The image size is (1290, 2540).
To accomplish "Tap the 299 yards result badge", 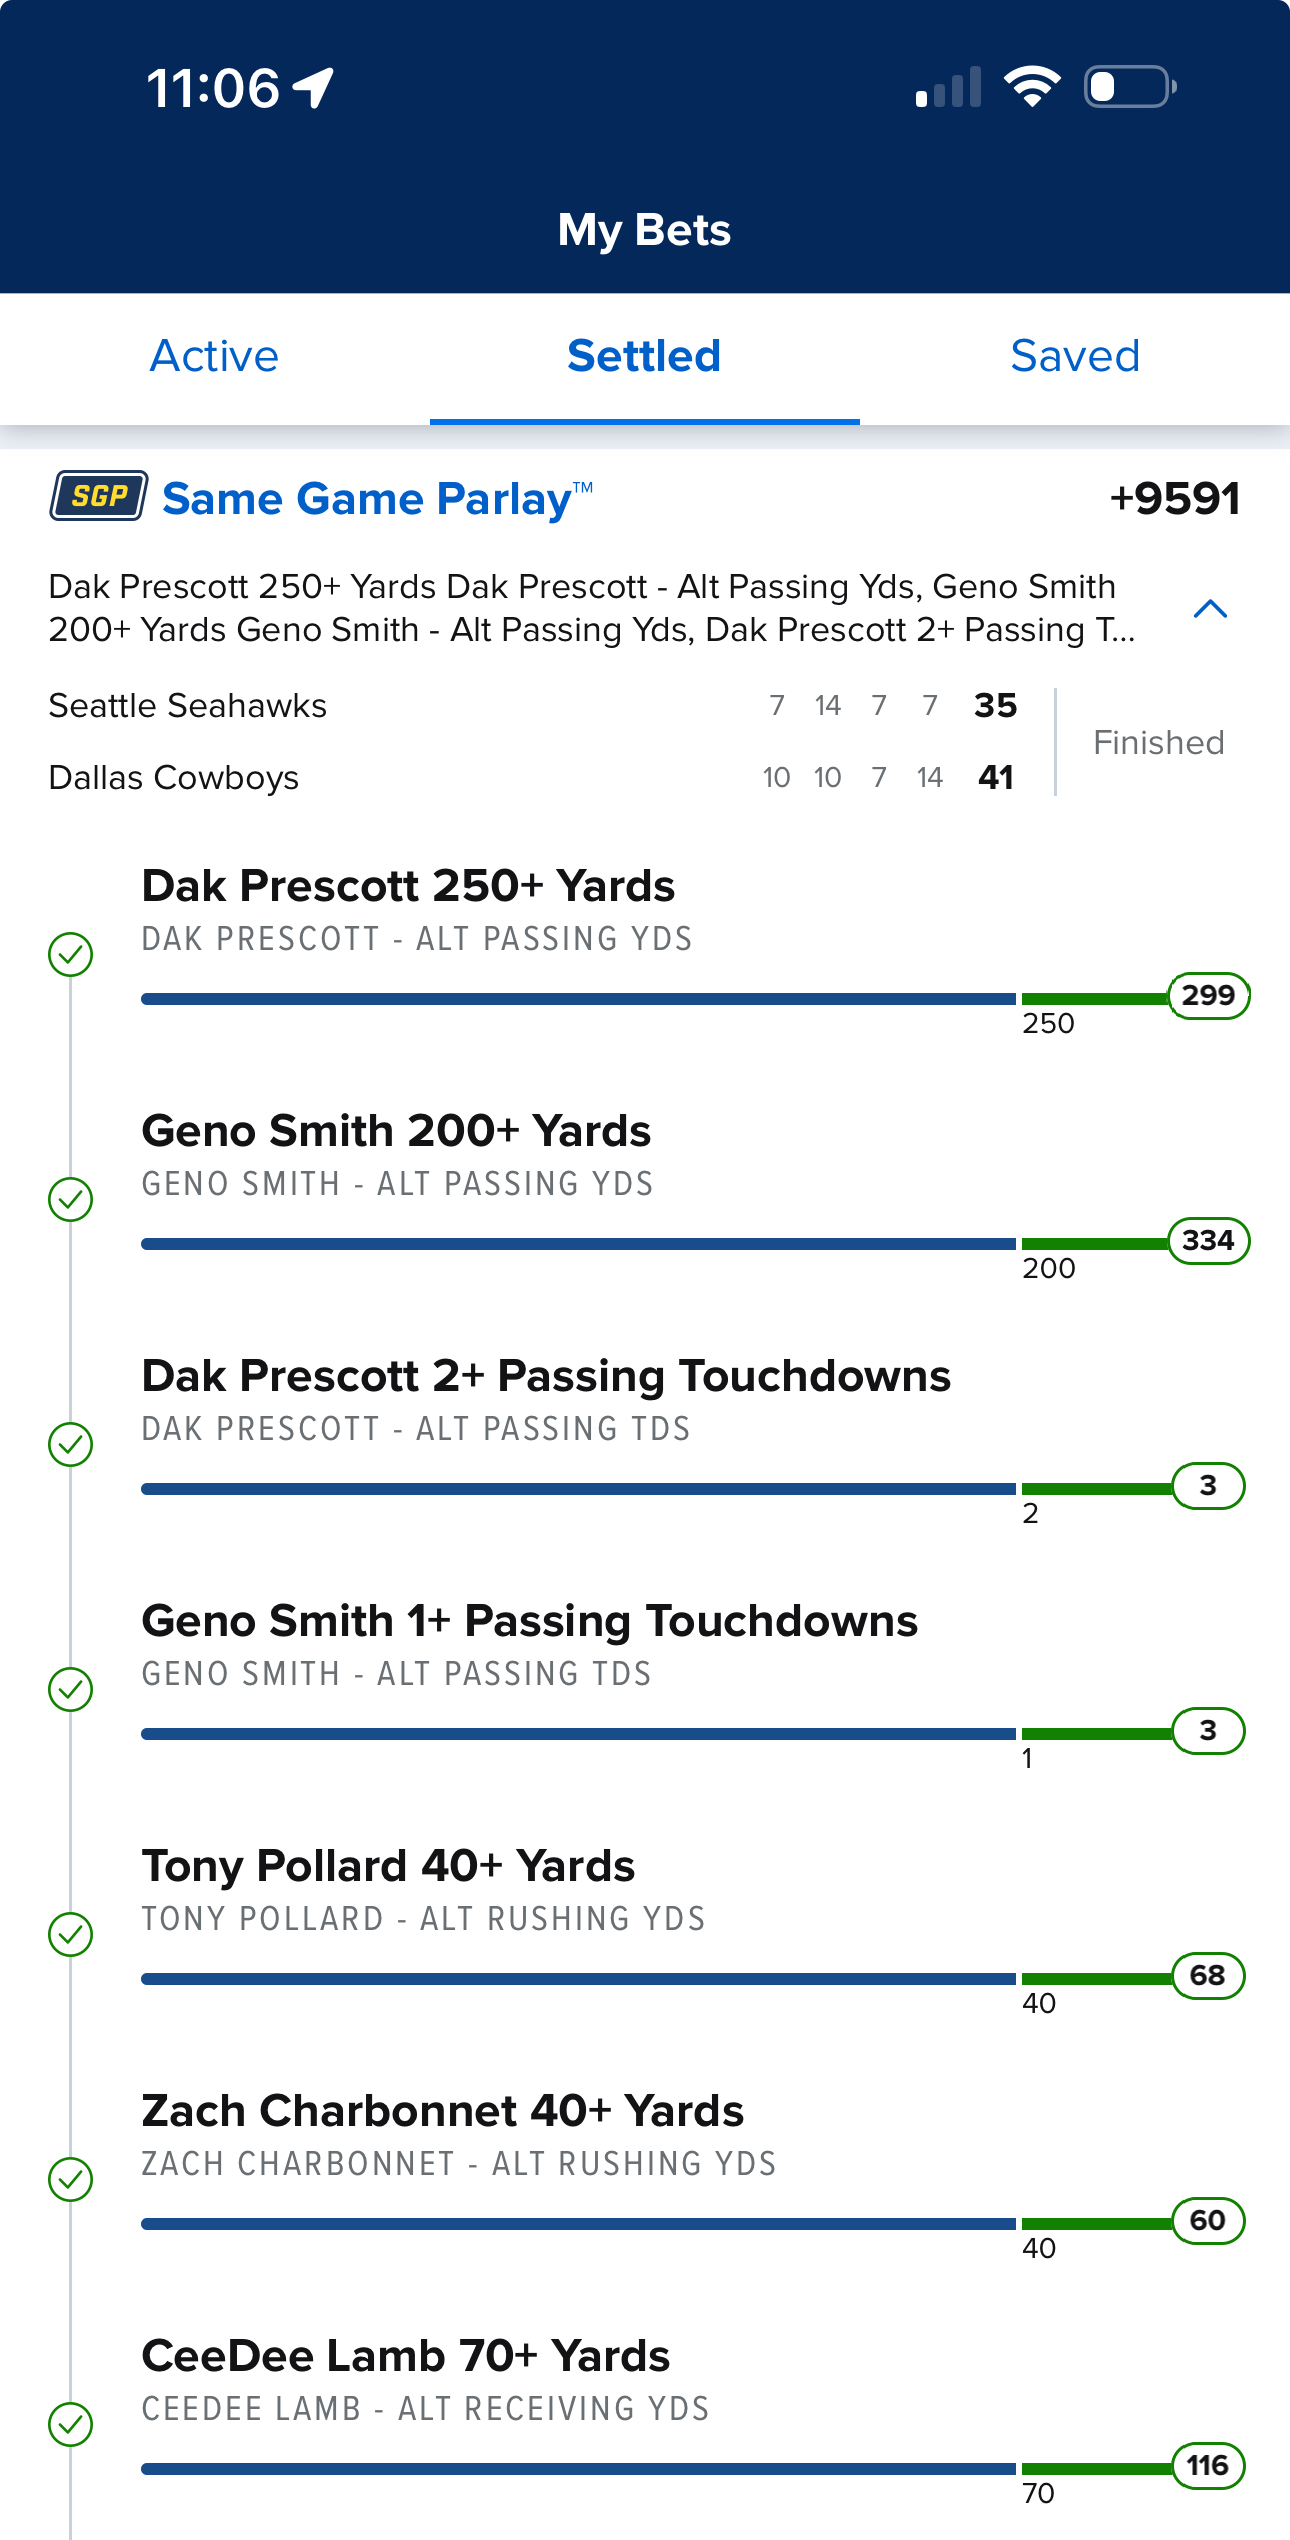I will click(x=1208, y=996).
